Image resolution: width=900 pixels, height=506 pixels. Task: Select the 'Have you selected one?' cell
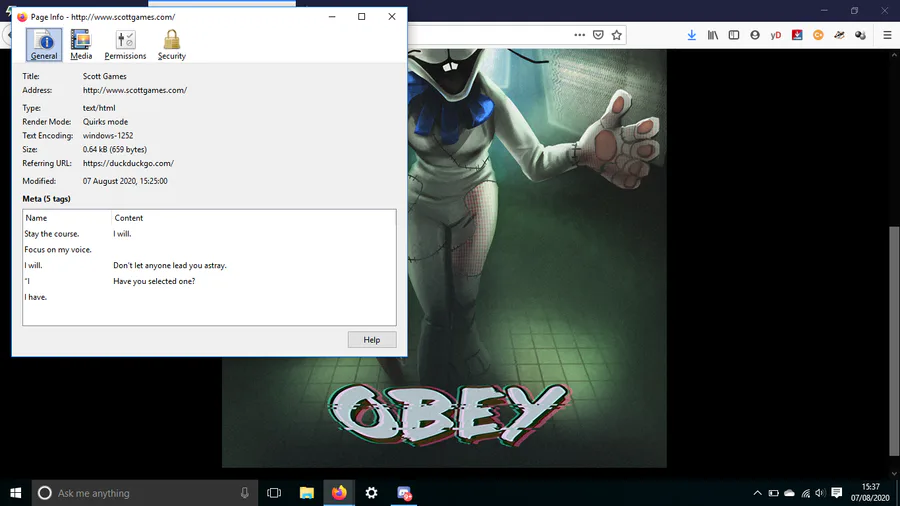[154, 281]
